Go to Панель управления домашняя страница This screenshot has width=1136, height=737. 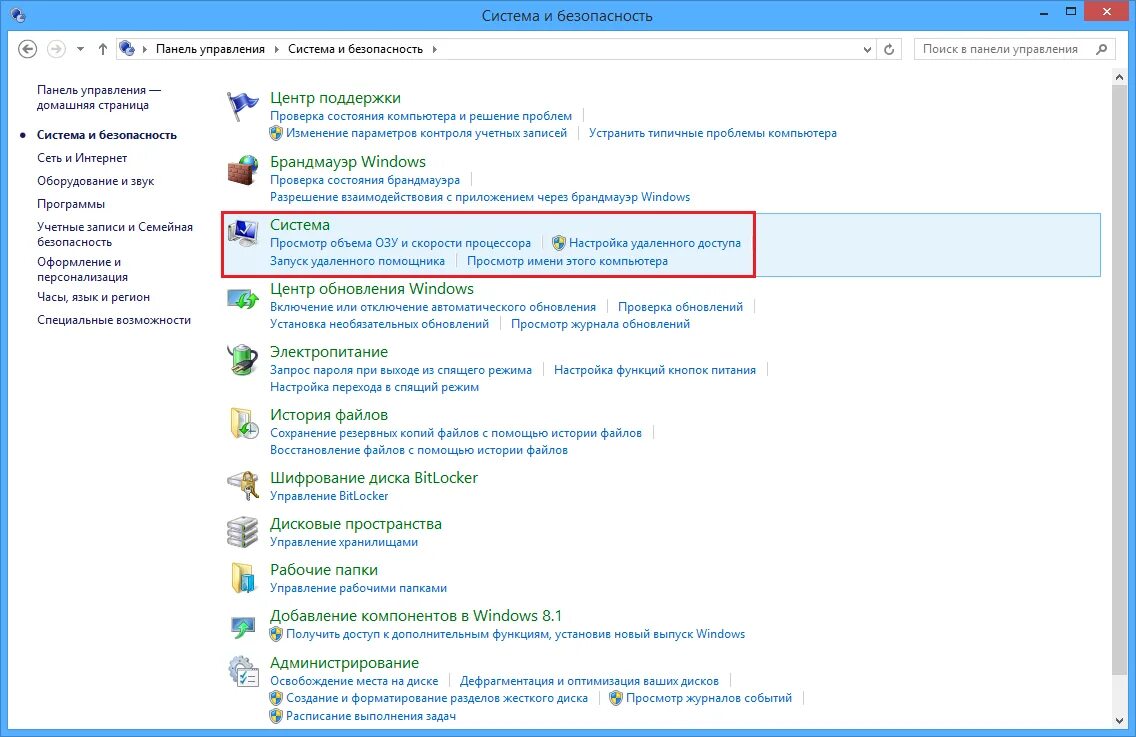tap(99, 97)
